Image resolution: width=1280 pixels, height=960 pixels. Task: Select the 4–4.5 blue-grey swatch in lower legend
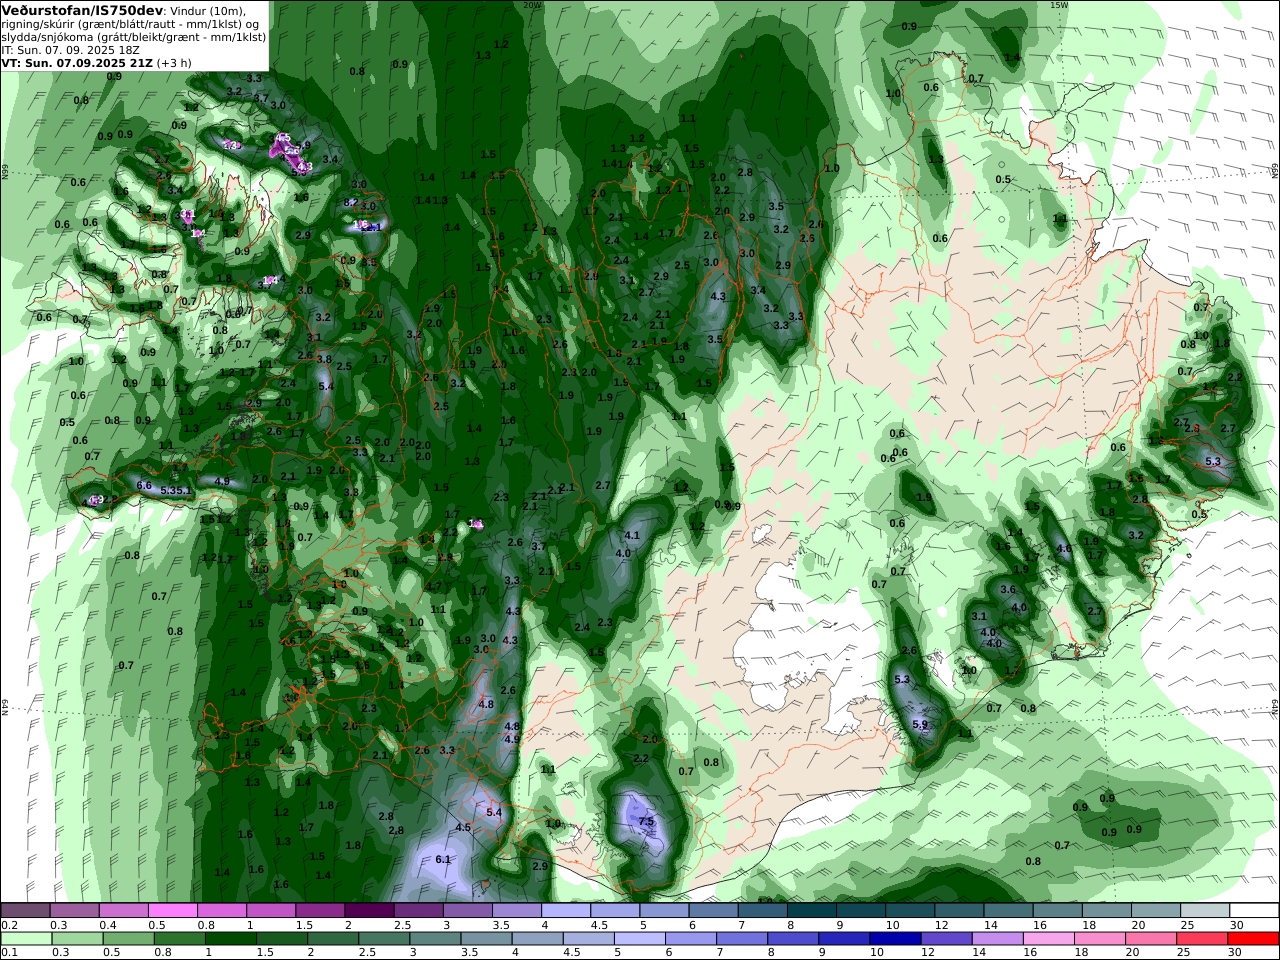(538, 939)
